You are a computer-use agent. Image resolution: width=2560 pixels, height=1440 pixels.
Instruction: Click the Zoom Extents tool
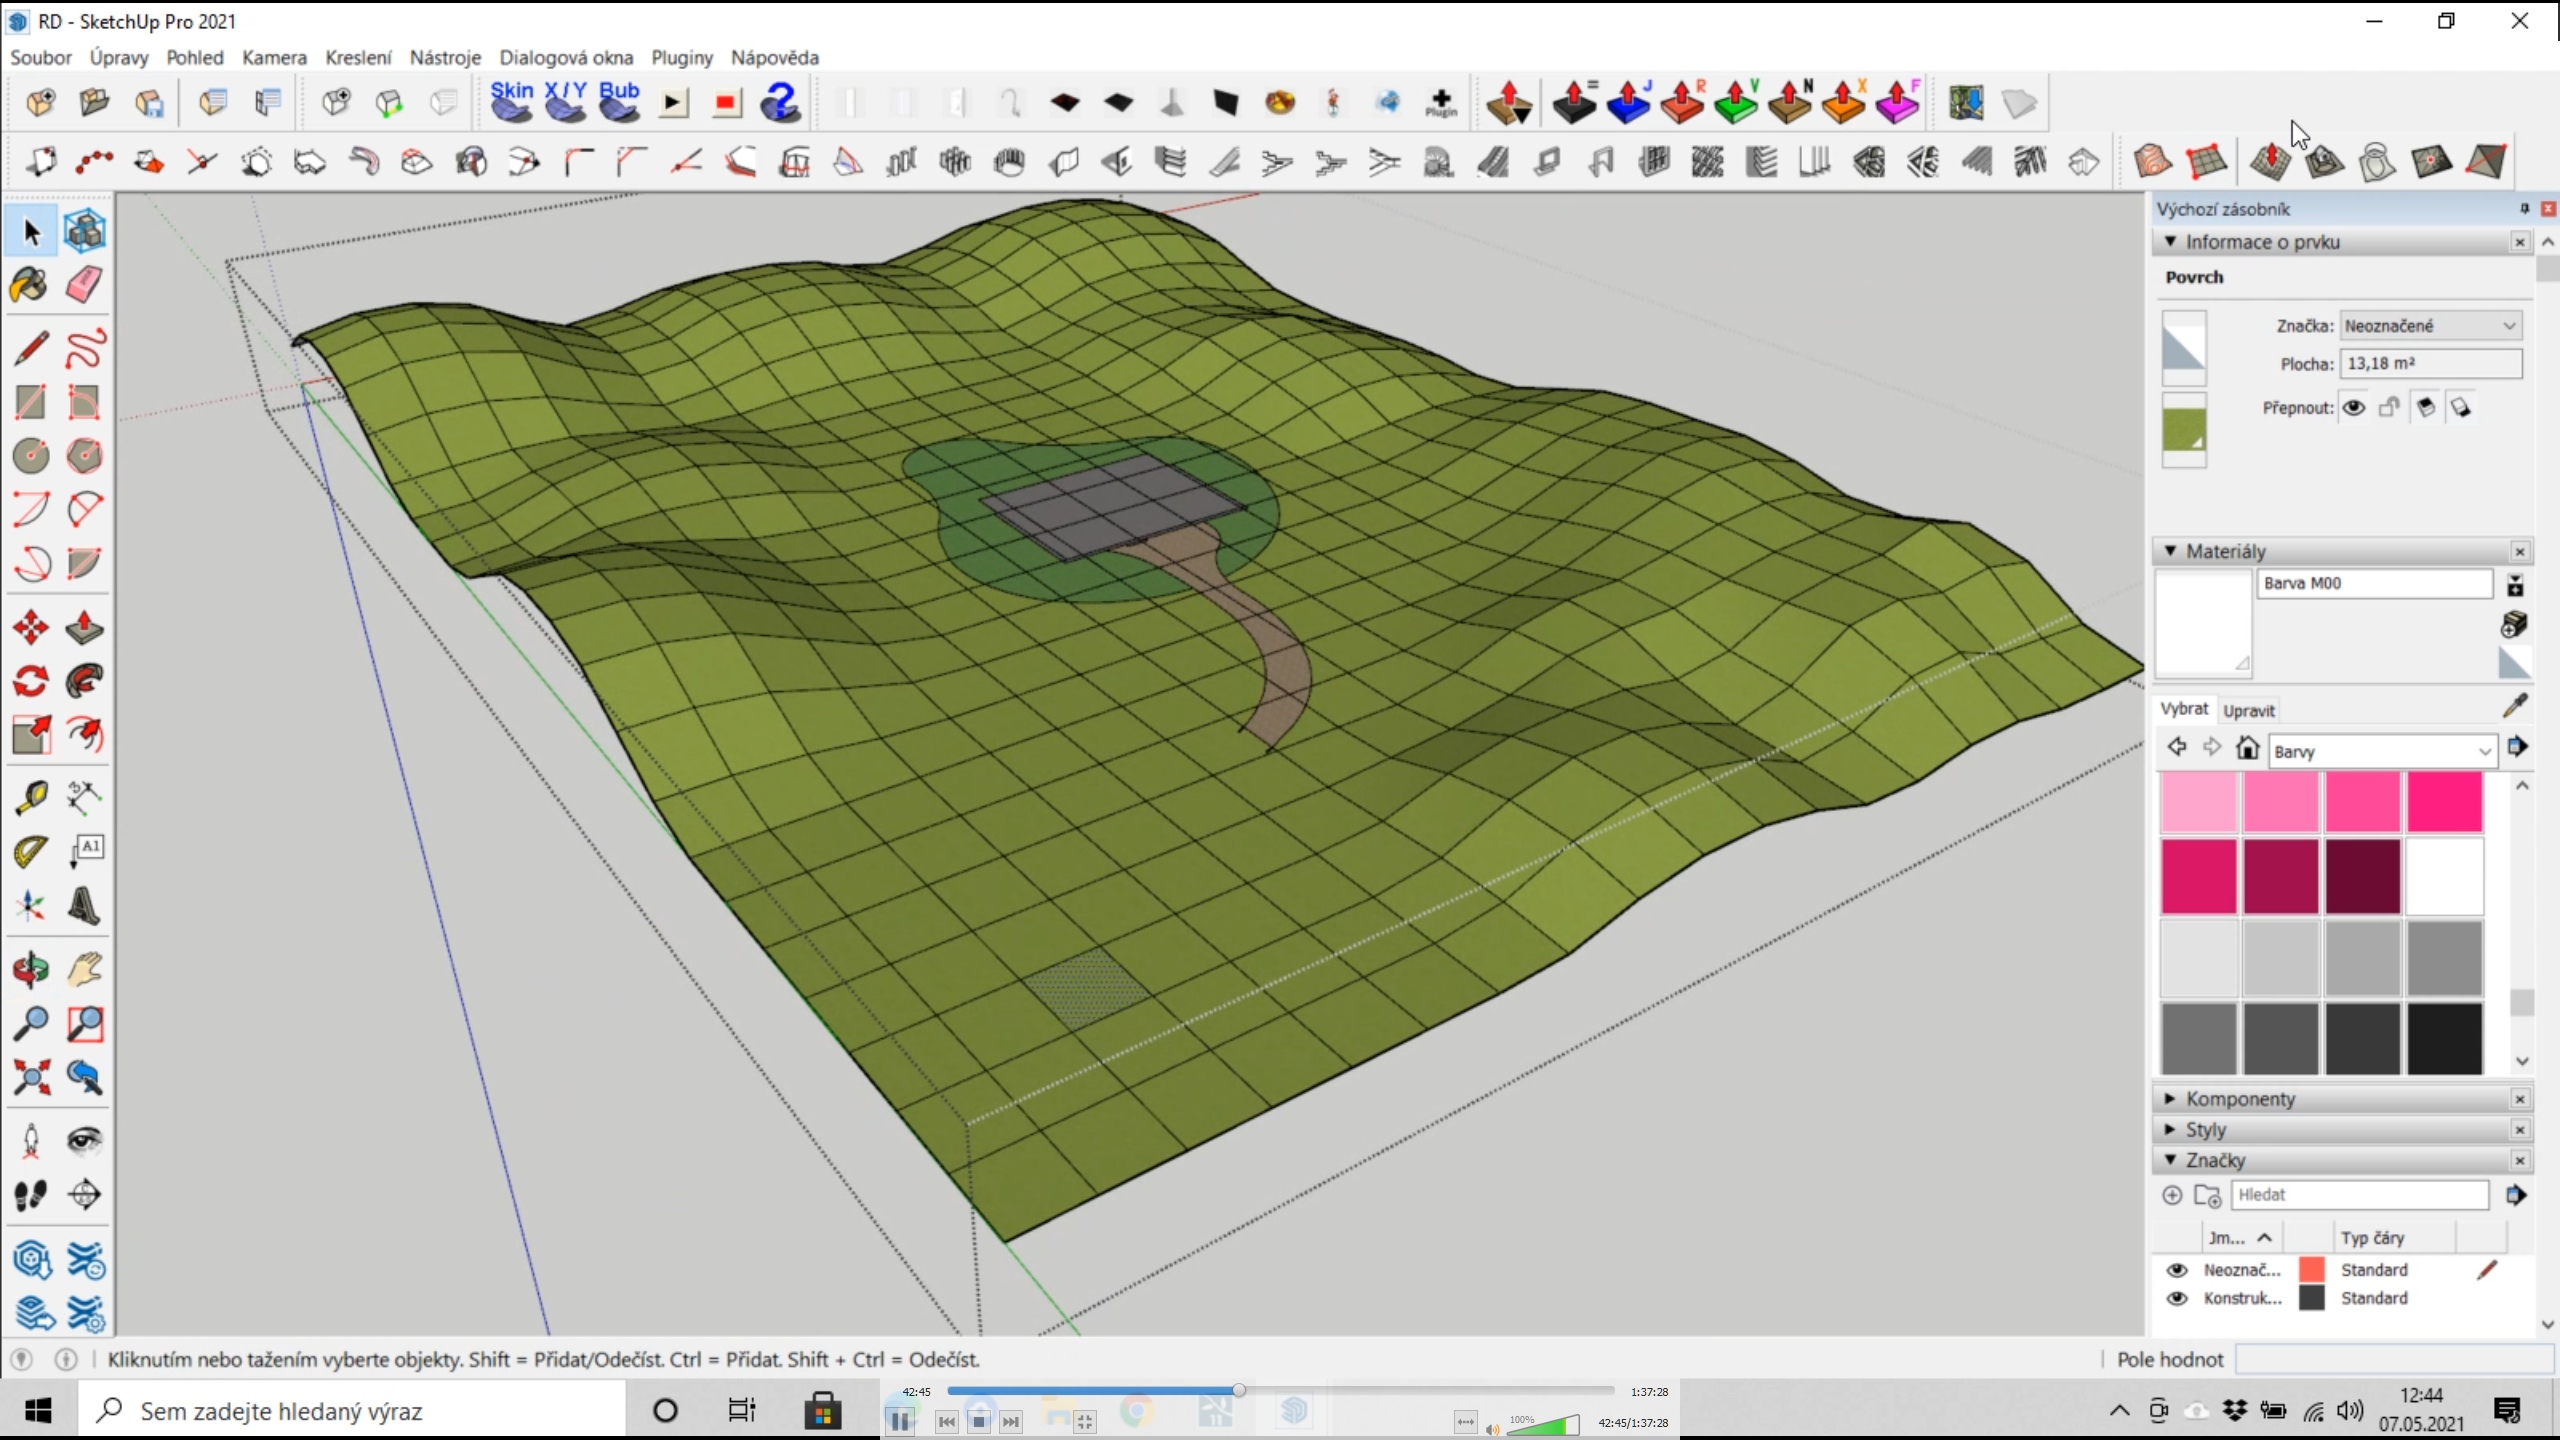tap(30, 1077)
